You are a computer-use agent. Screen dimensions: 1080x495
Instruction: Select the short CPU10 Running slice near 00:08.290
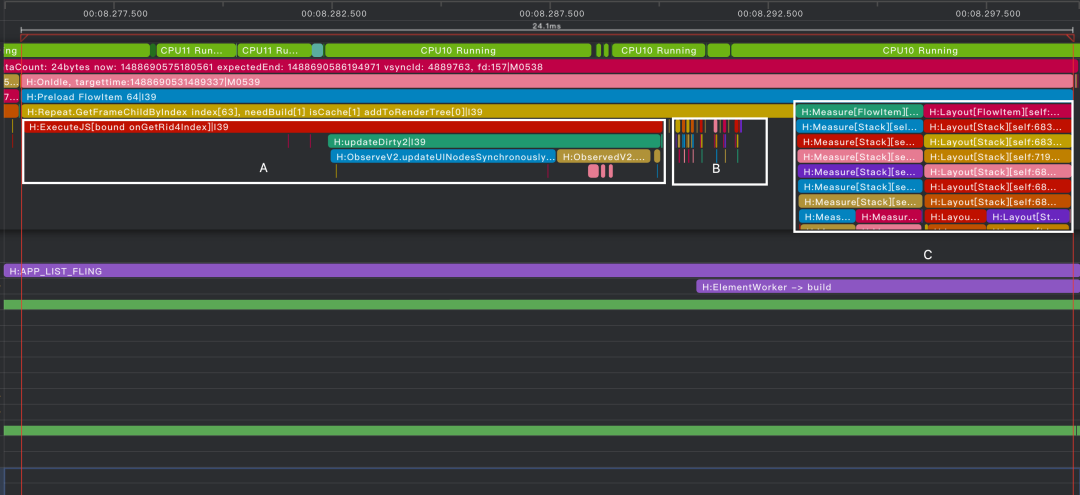tap(658, 50)
